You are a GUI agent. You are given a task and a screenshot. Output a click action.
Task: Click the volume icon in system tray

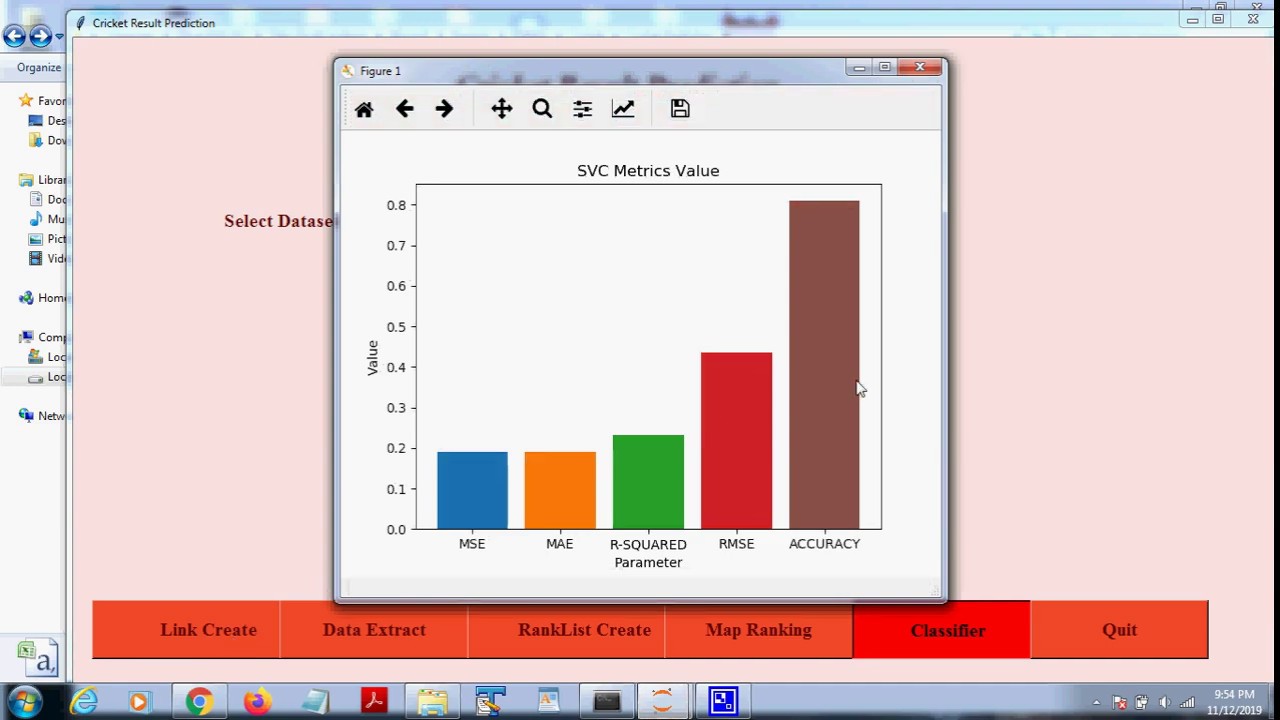point(1164,702)
